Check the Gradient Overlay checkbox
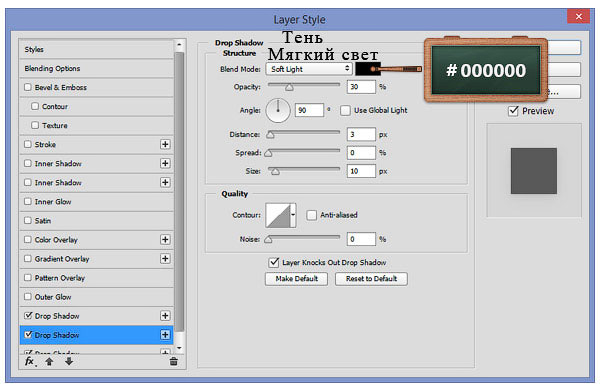Viewport: 600px width, 390px height. tap(28, 259)
